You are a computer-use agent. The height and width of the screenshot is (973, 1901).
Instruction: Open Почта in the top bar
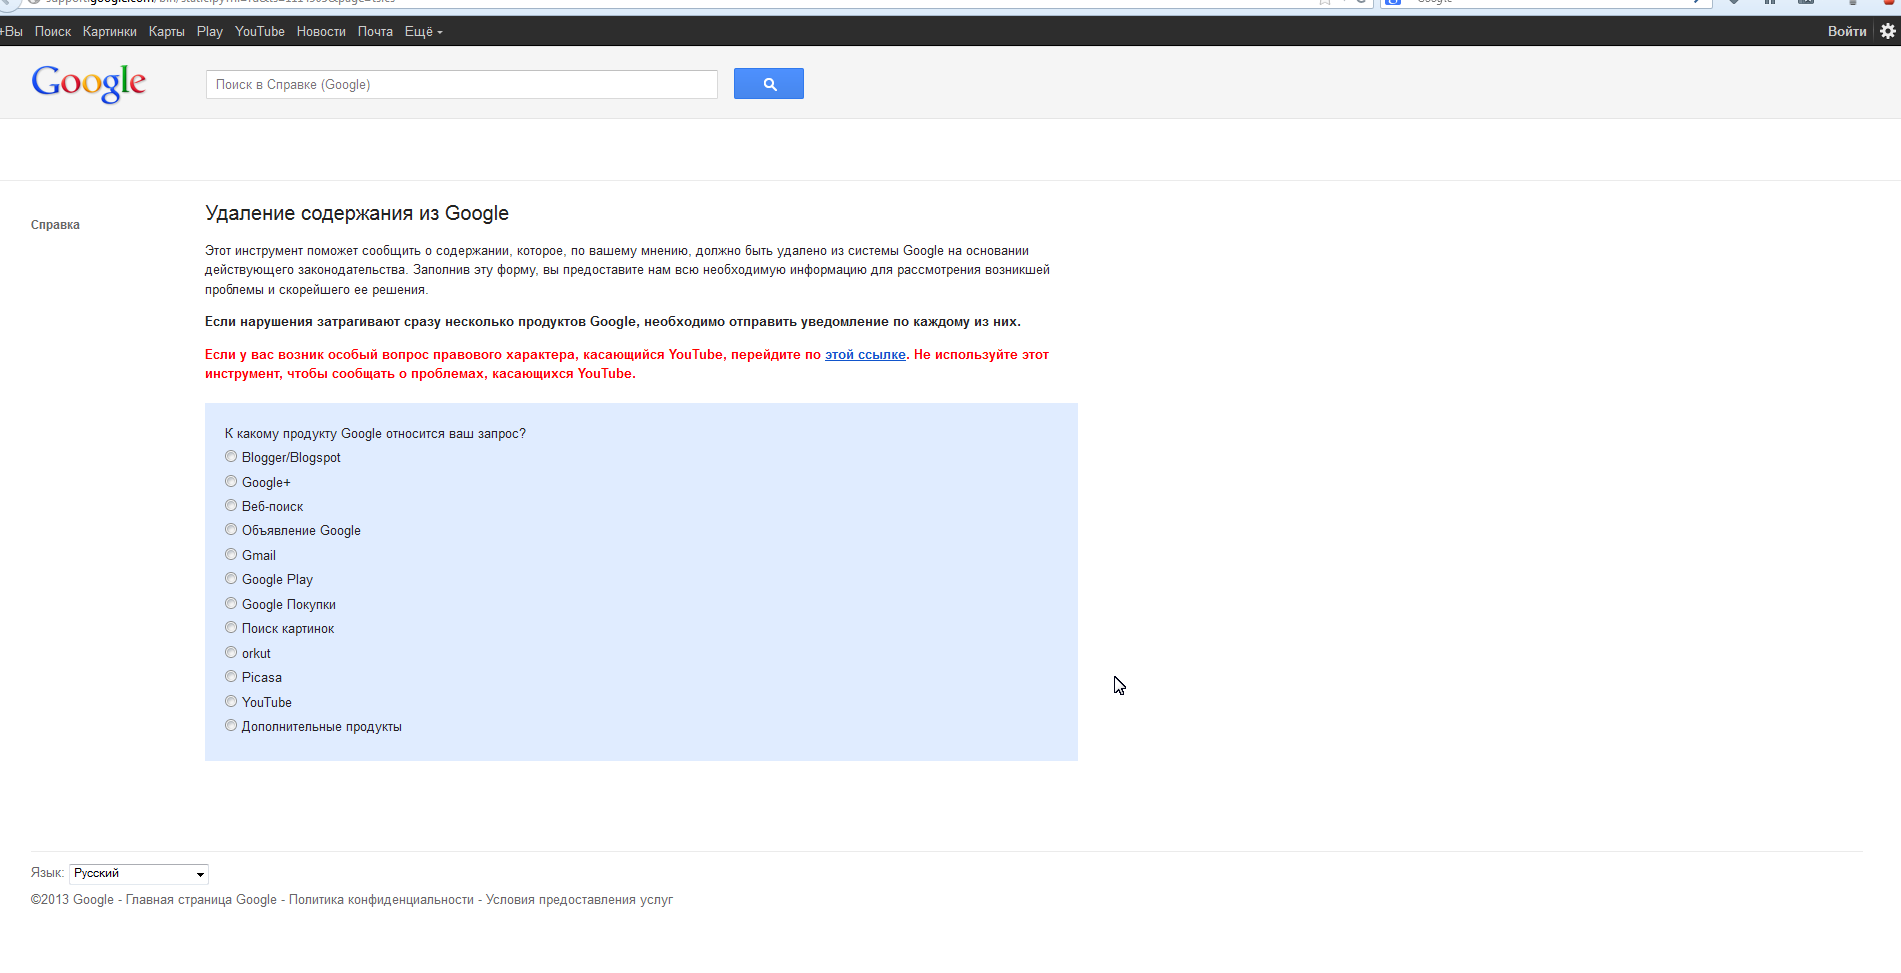pyautogui.click(x=375, y=32)
